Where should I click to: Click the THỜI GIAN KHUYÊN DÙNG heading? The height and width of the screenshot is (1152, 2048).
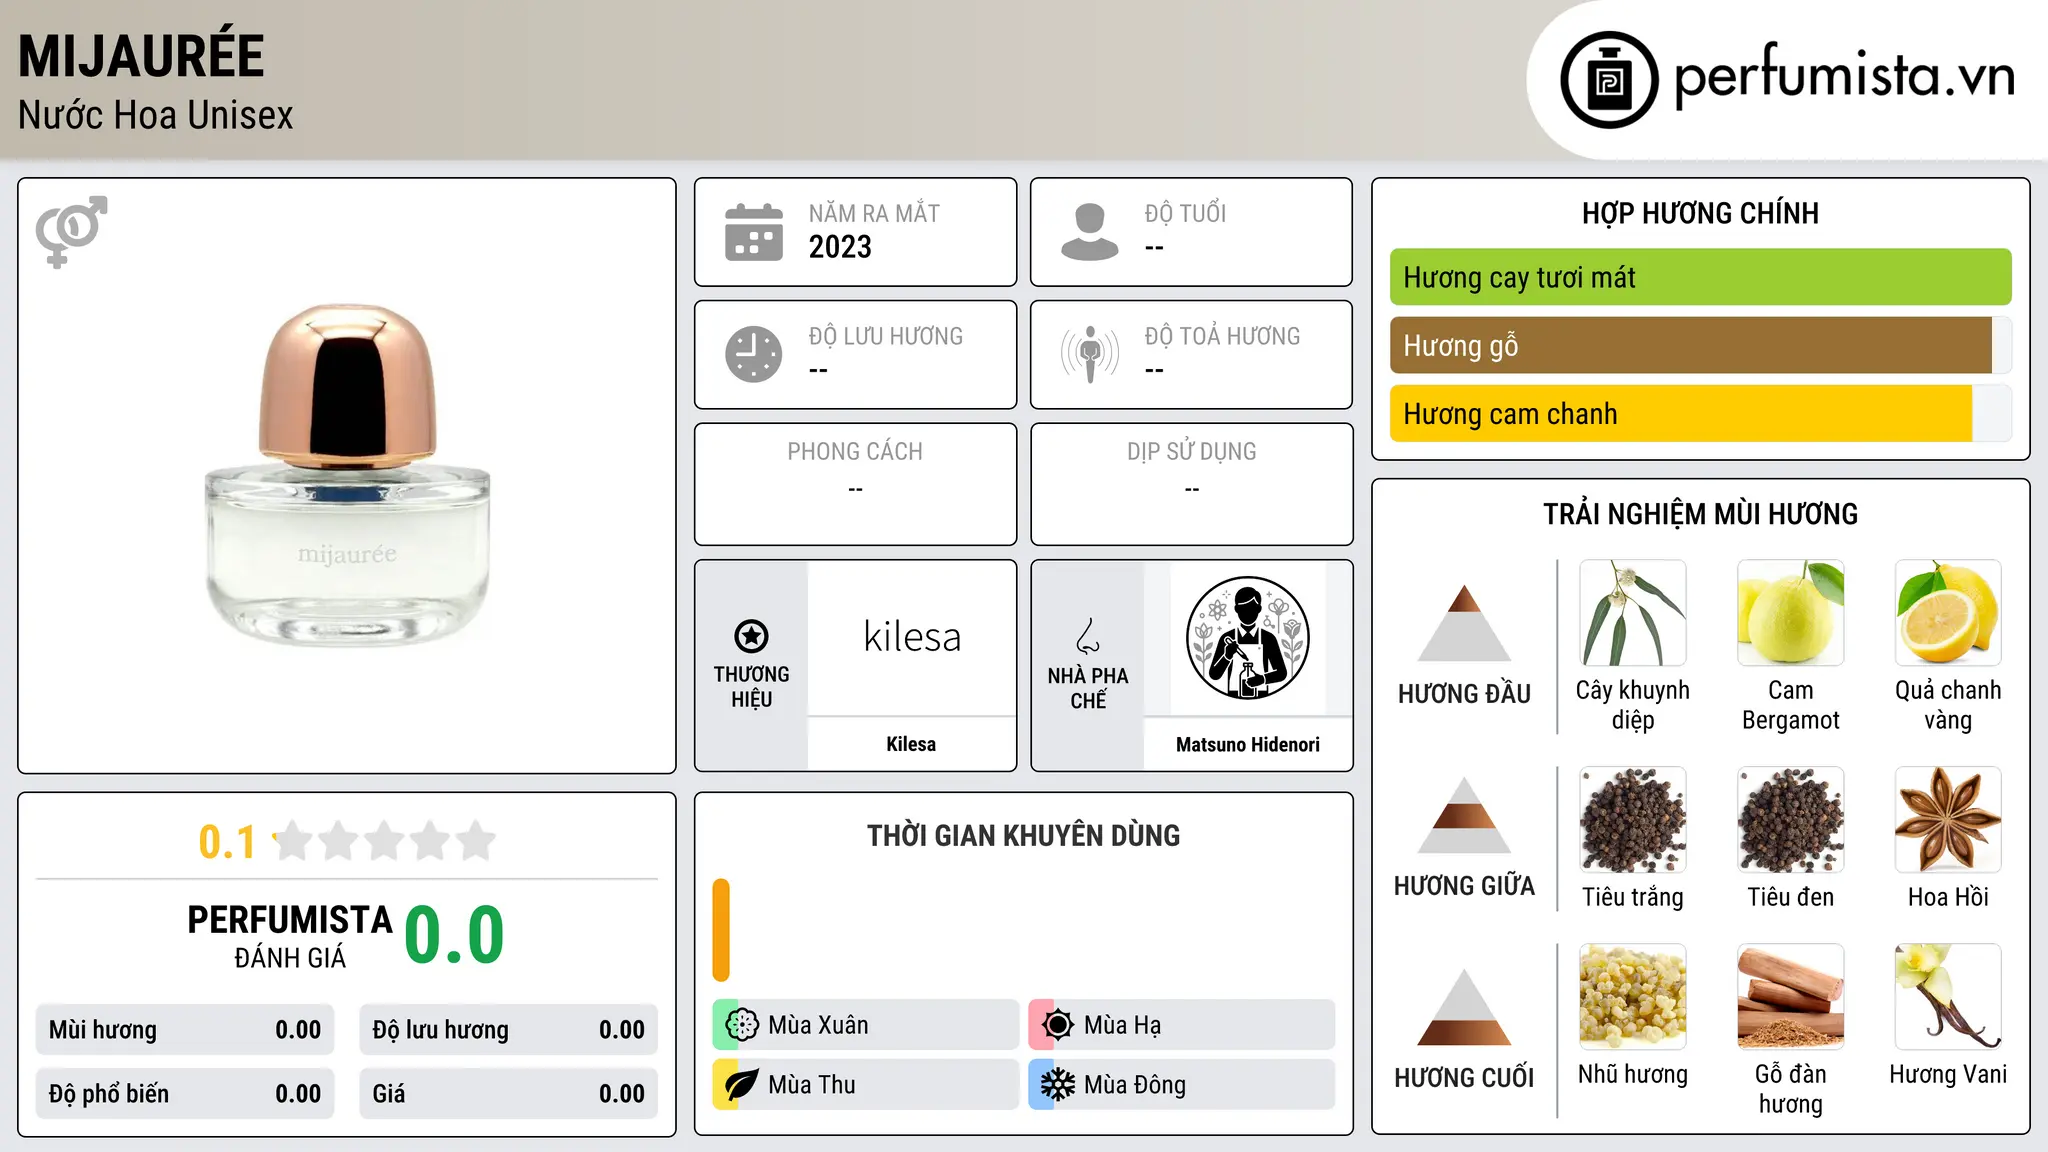1023,835
